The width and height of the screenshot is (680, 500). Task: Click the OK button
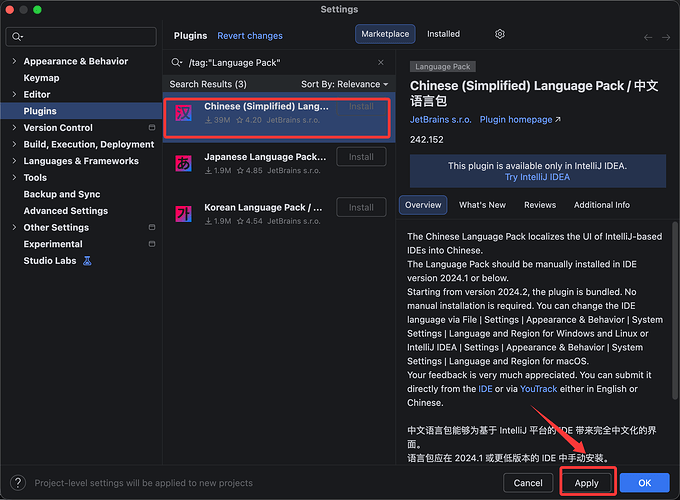click(644, 483)
